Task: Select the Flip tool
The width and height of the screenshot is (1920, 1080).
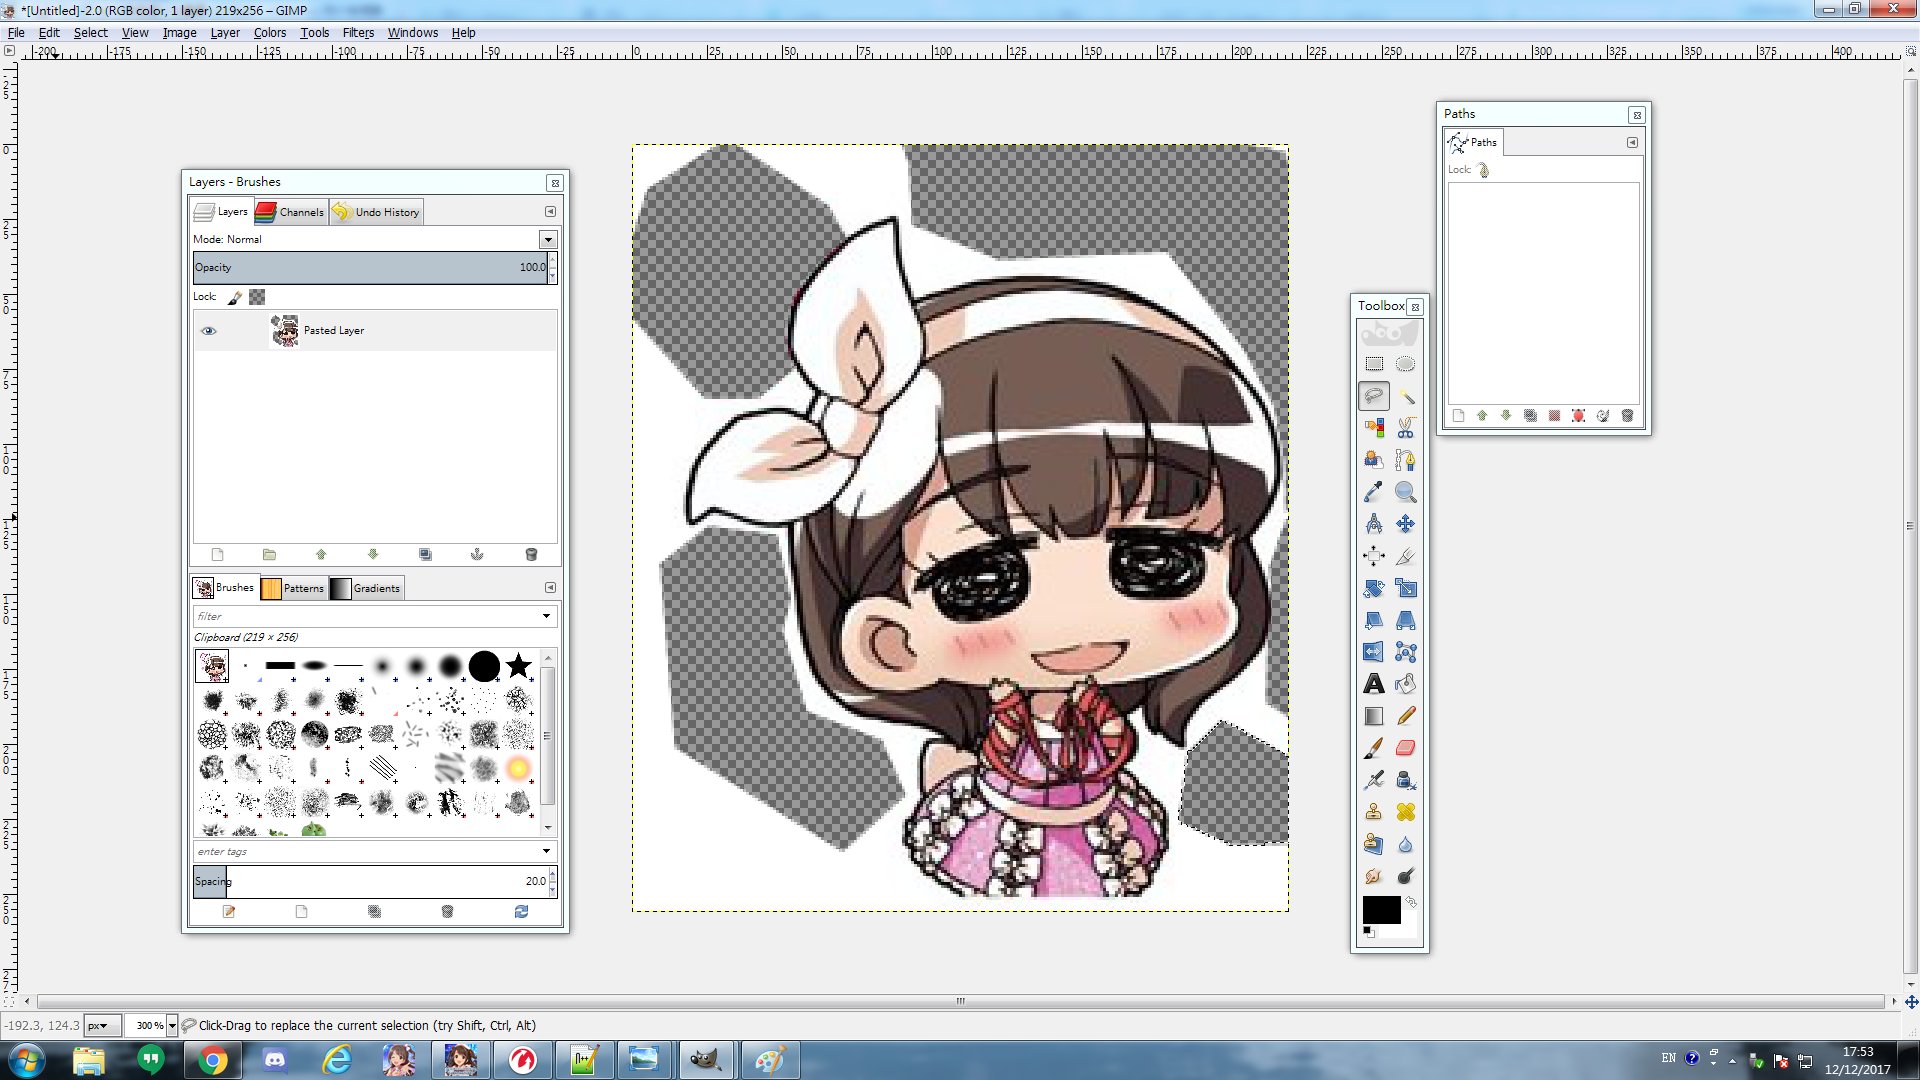Action: coord(1374,652)
